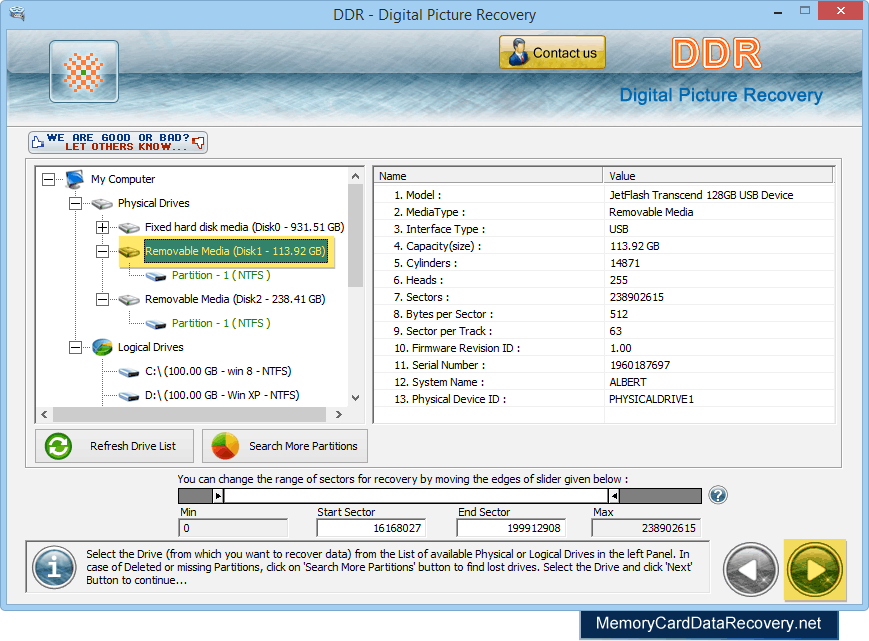The height and width of the screenshot is (641, 869).
Task: Click the yellow Disk1 removable media icon
Action: click(129, 252)
